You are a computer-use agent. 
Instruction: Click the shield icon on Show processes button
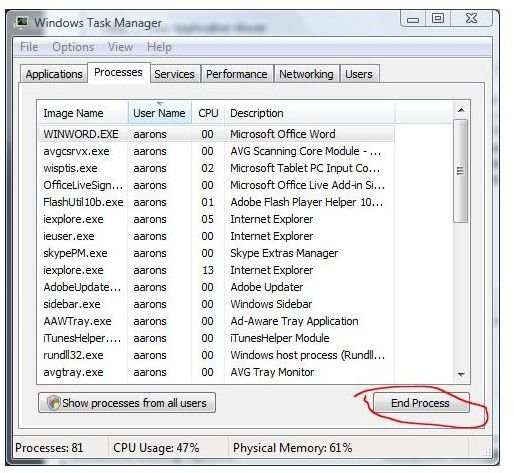coord(53,403)
